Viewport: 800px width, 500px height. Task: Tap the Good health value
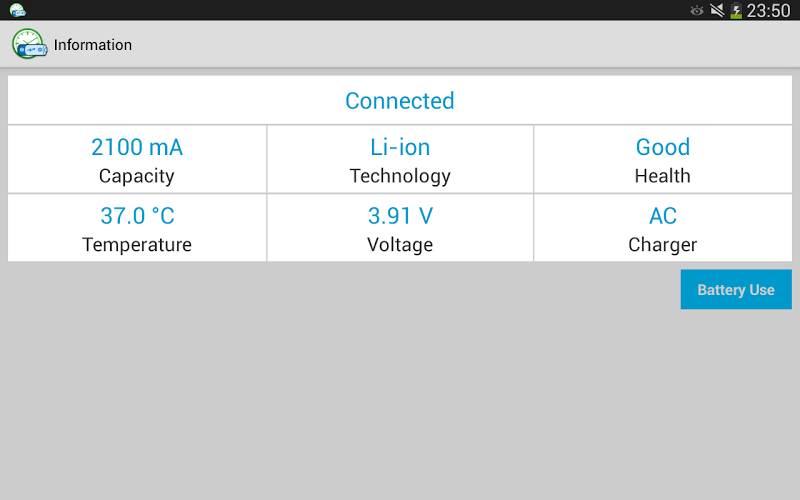[663, 147]
